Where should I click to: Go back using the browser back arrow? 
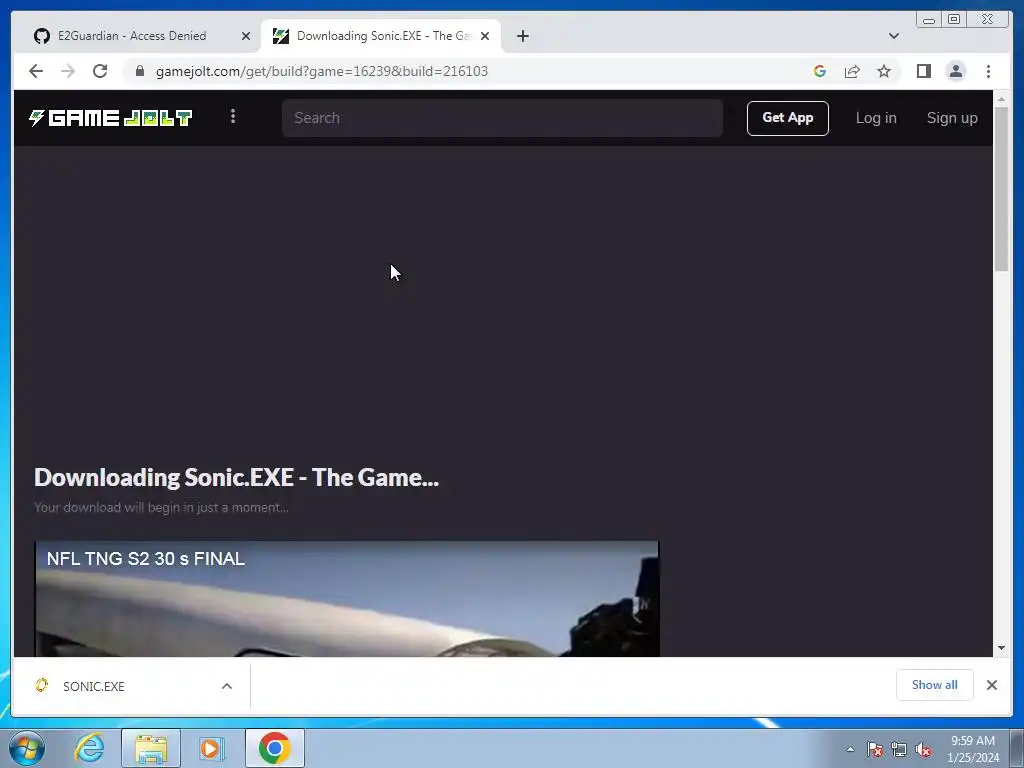pos(36,71)
